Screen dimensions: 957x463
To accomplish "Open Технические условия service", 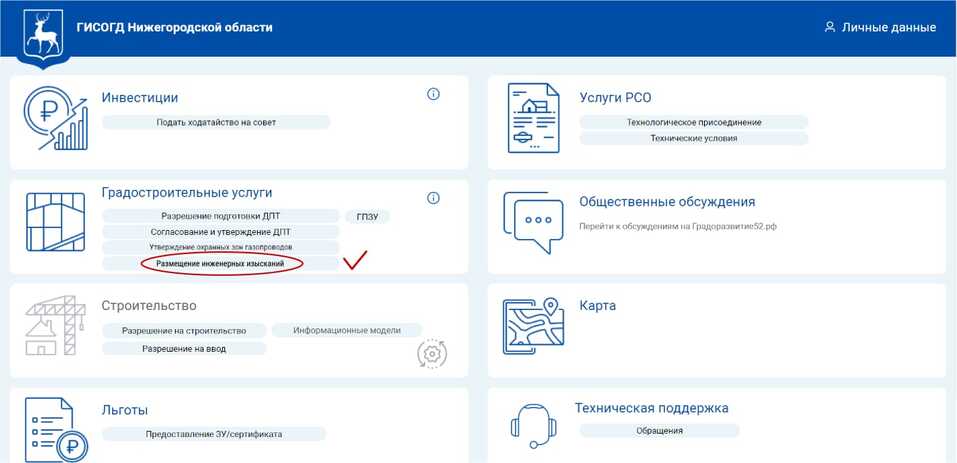I will tap(694, 138).
